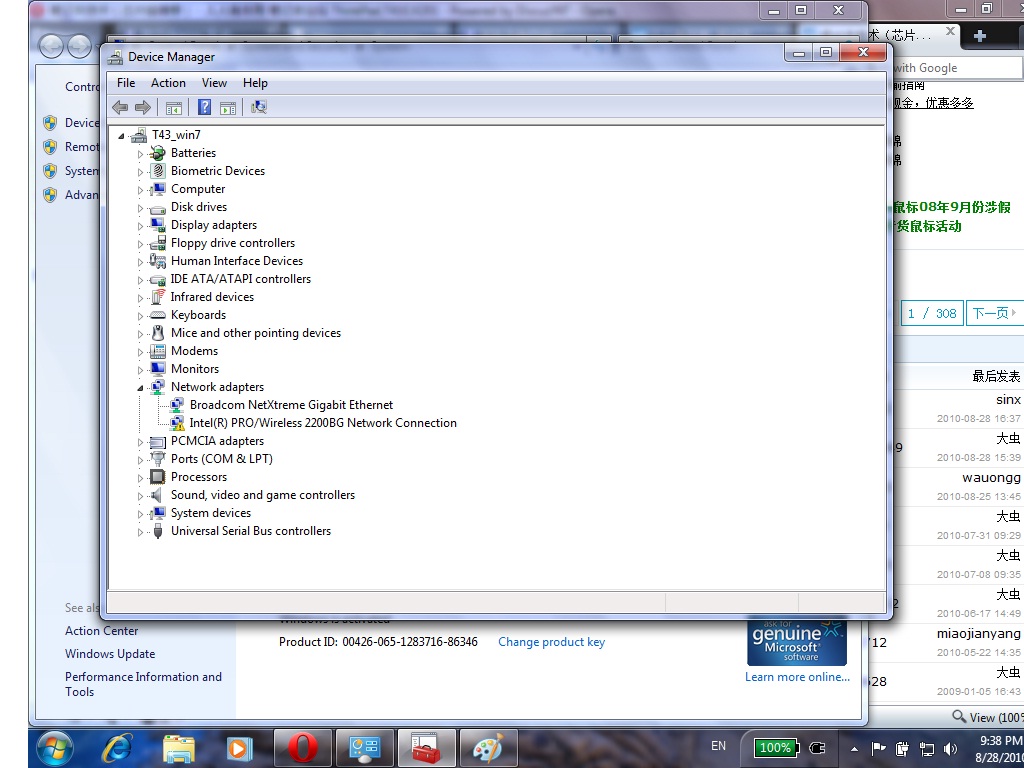This screenshot has width=1024, height=768.
Task: Expand the System devices node arrow
Action: pyautogui.click(x=140, y=514)
